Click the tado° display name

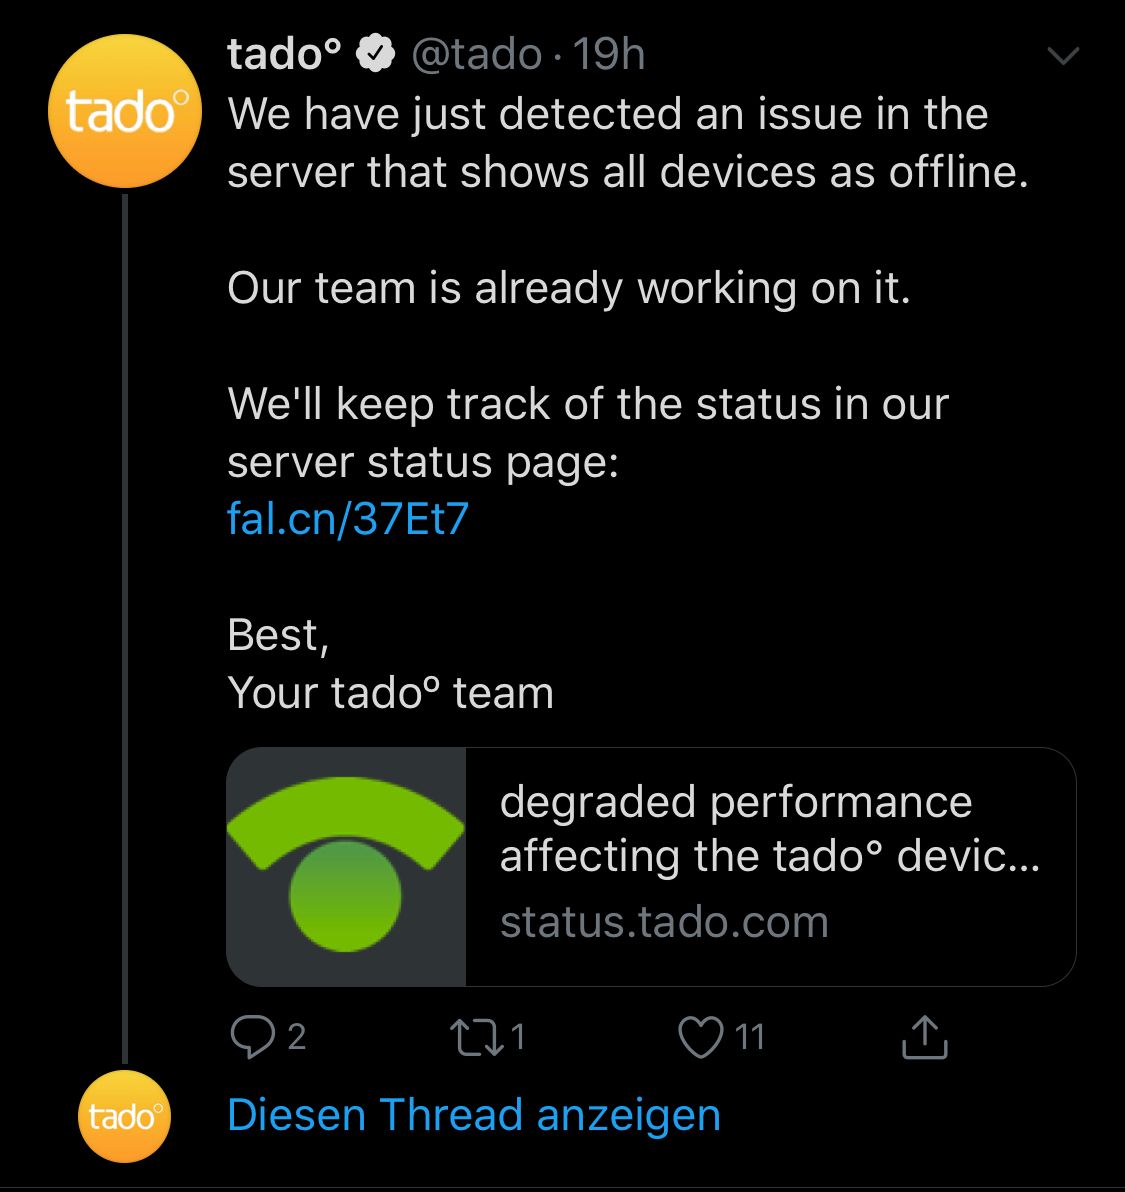pyautogui.click(x=284, y=54)
